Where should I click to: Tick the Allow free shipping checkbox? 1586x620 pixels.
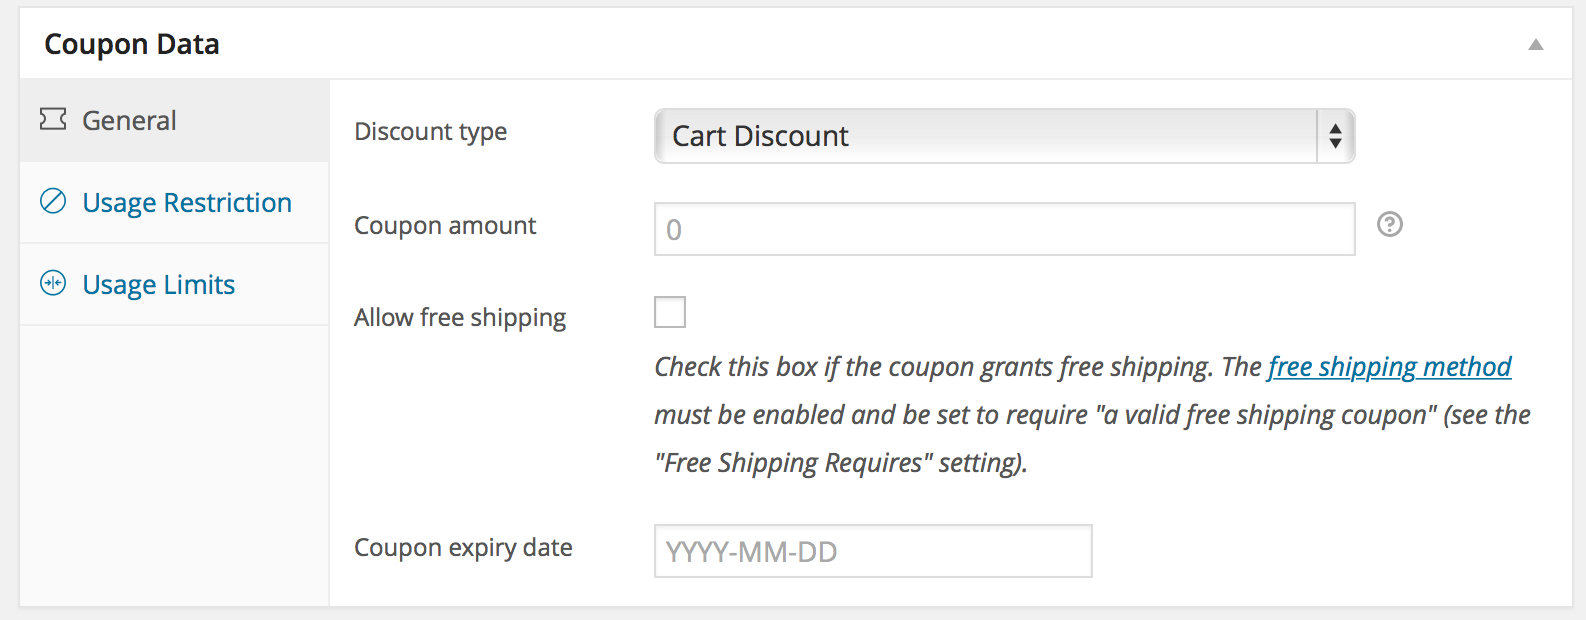(670, 312)
